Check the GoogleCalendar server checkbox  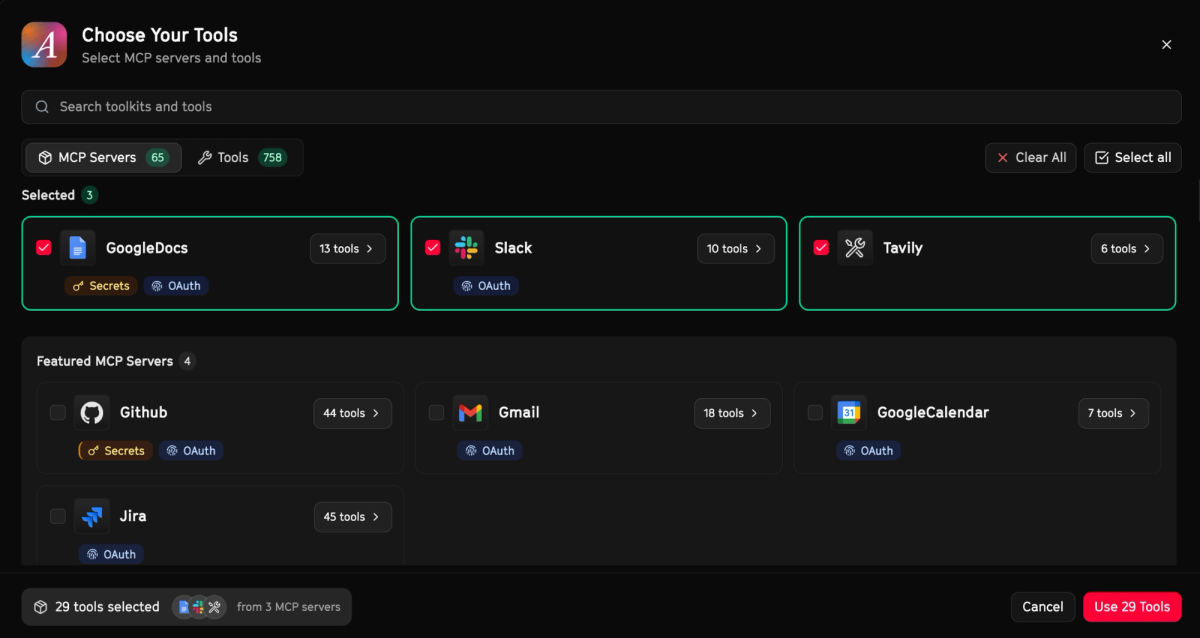815,413
